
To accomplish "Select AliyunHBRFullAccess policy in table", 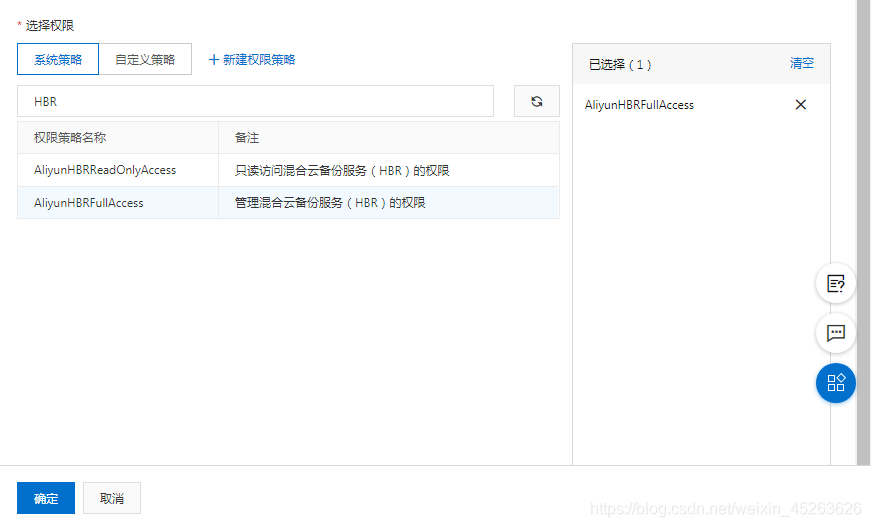I will point(288,203).
